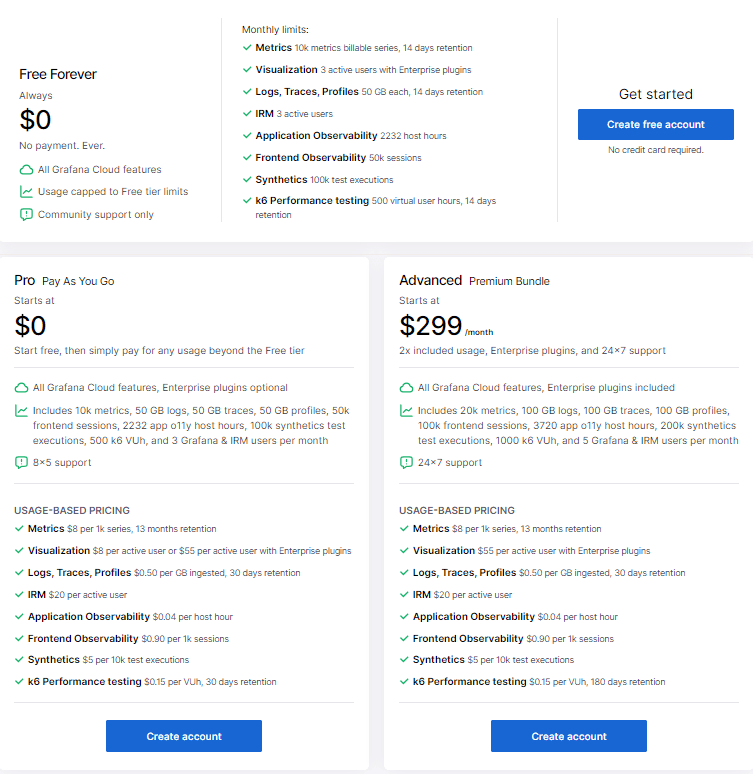
Task: Click the cloud icon in the Advanced plan card
Action: tap(406, 388)
